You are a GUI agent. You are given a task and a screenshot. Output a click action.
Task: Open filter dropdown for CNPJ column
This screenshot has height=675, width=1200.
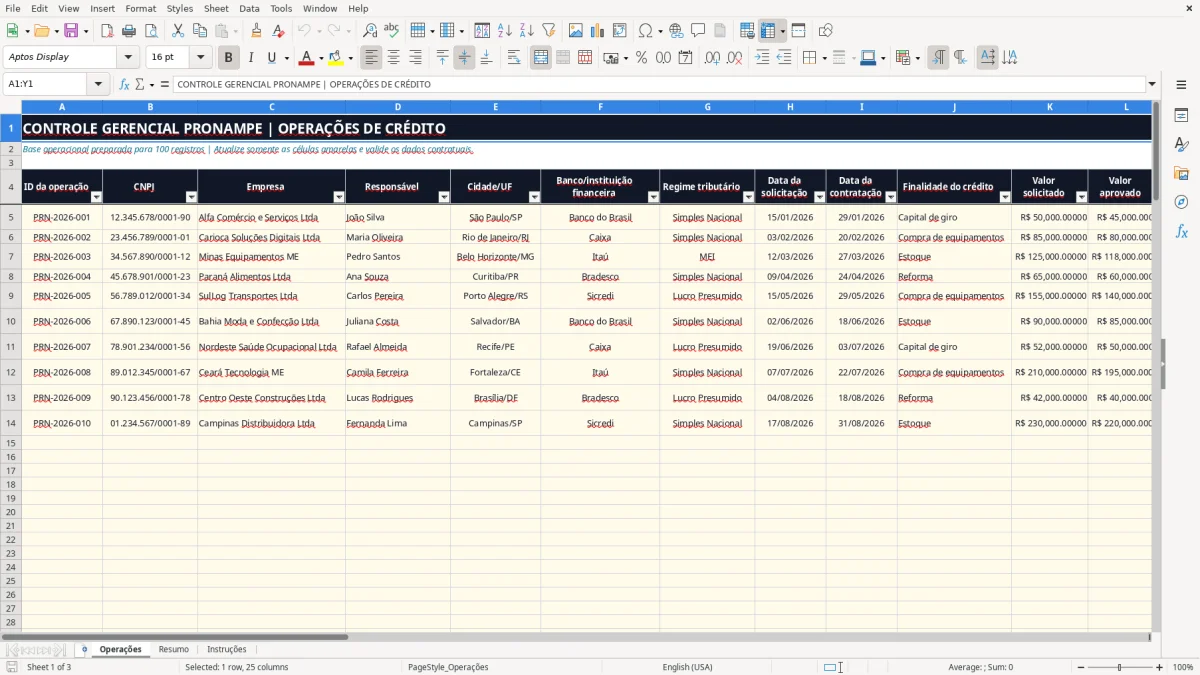pyautogui.click(x=190, y=197)
